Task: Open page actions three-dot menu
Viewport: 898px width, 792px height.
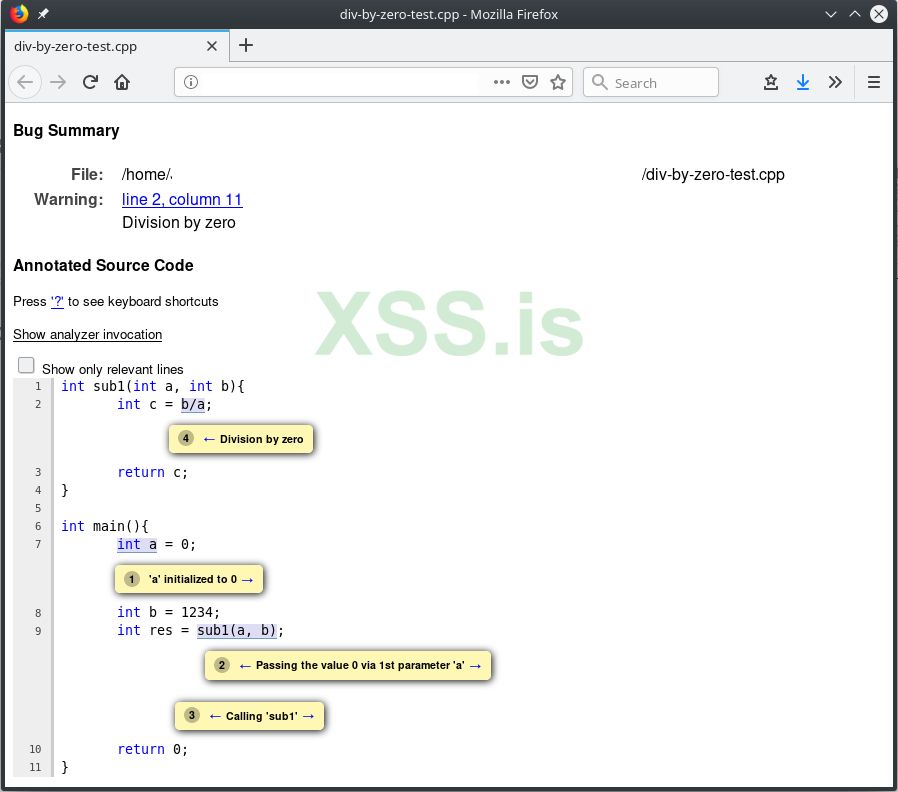Action: click(x=502, y=82)
